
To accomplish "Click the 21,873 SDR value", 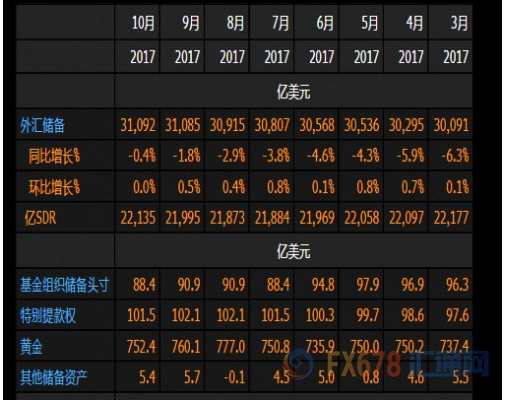I will click(227, 218).
